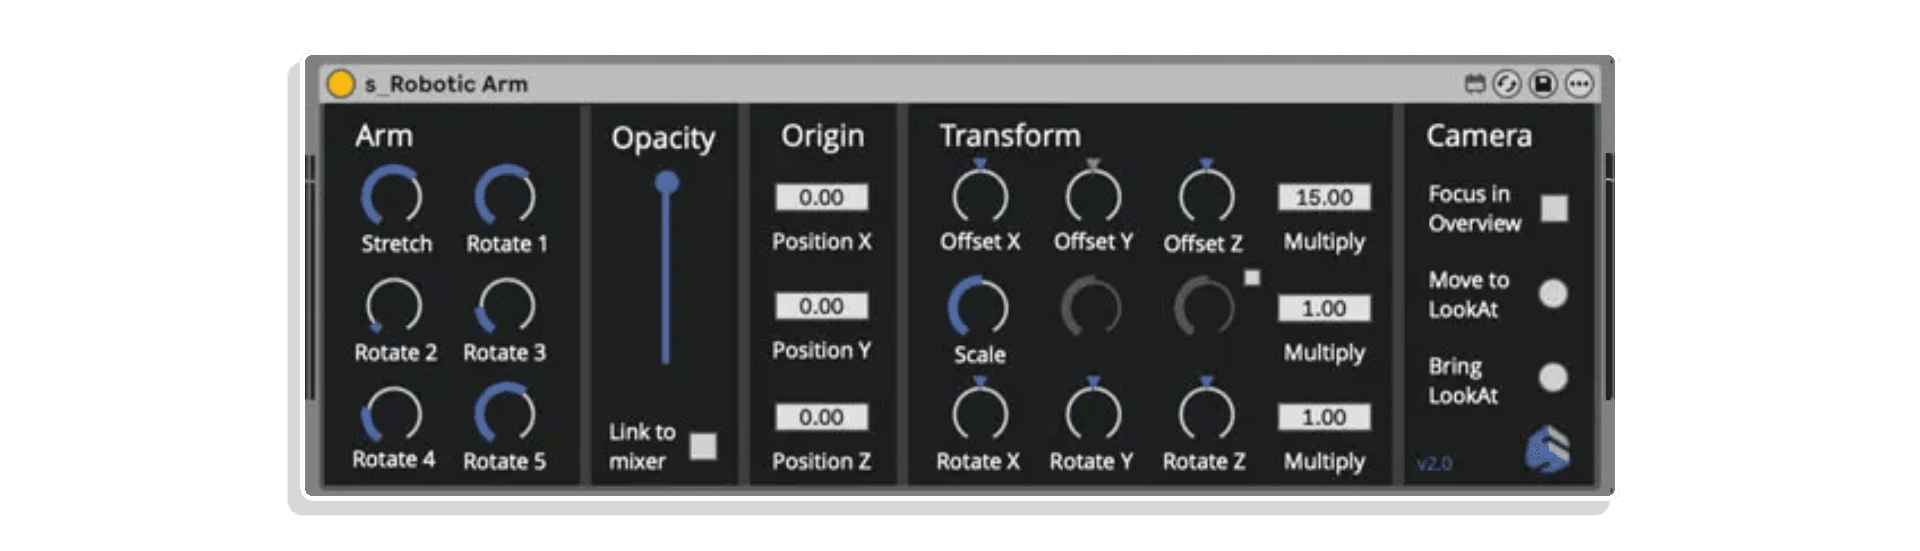Click the Rotate 5 knob
Viewport: 1920px width, 551px height.
(505, 414)
